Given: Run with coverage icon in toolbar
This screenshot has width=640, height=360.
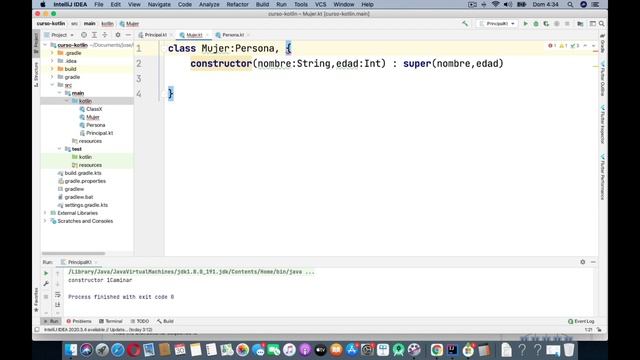Looking at the screenshot, I should 546,24.
